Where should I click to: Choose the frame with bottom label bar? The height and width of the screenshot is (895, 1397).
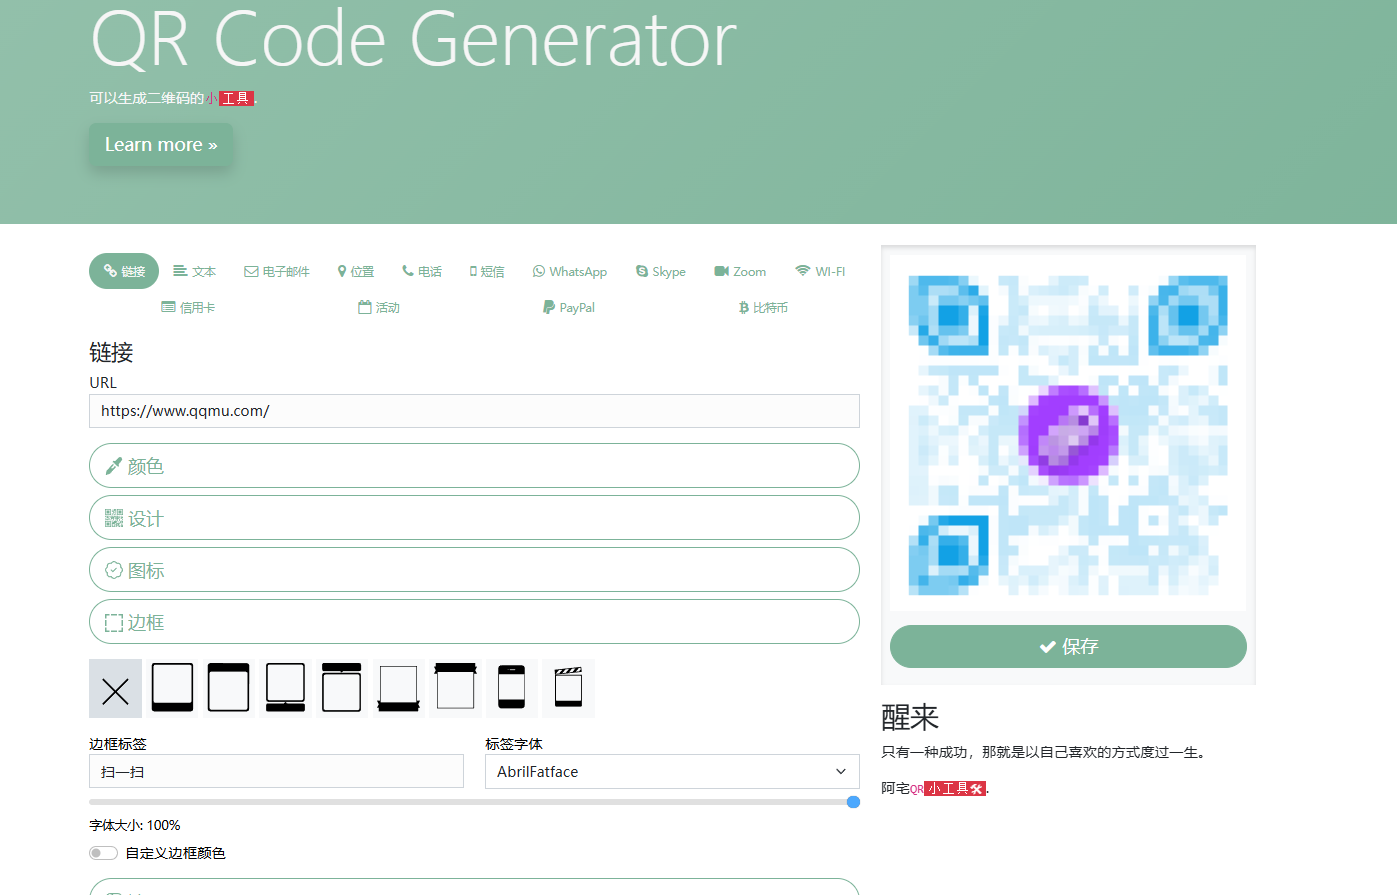click(x=172, y=688)
